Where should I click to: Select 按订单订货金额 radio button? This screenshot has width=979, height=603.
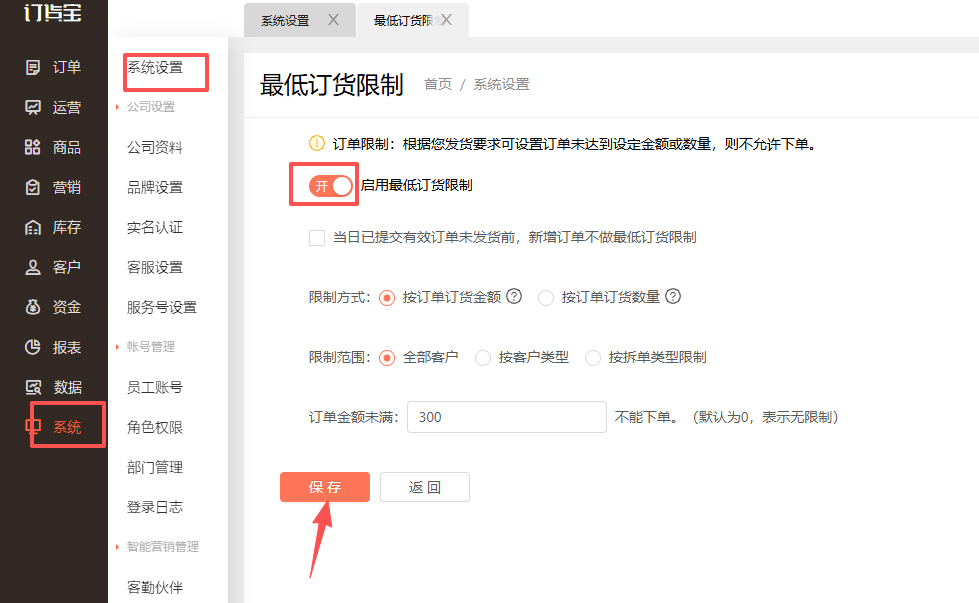click(387, 298)
